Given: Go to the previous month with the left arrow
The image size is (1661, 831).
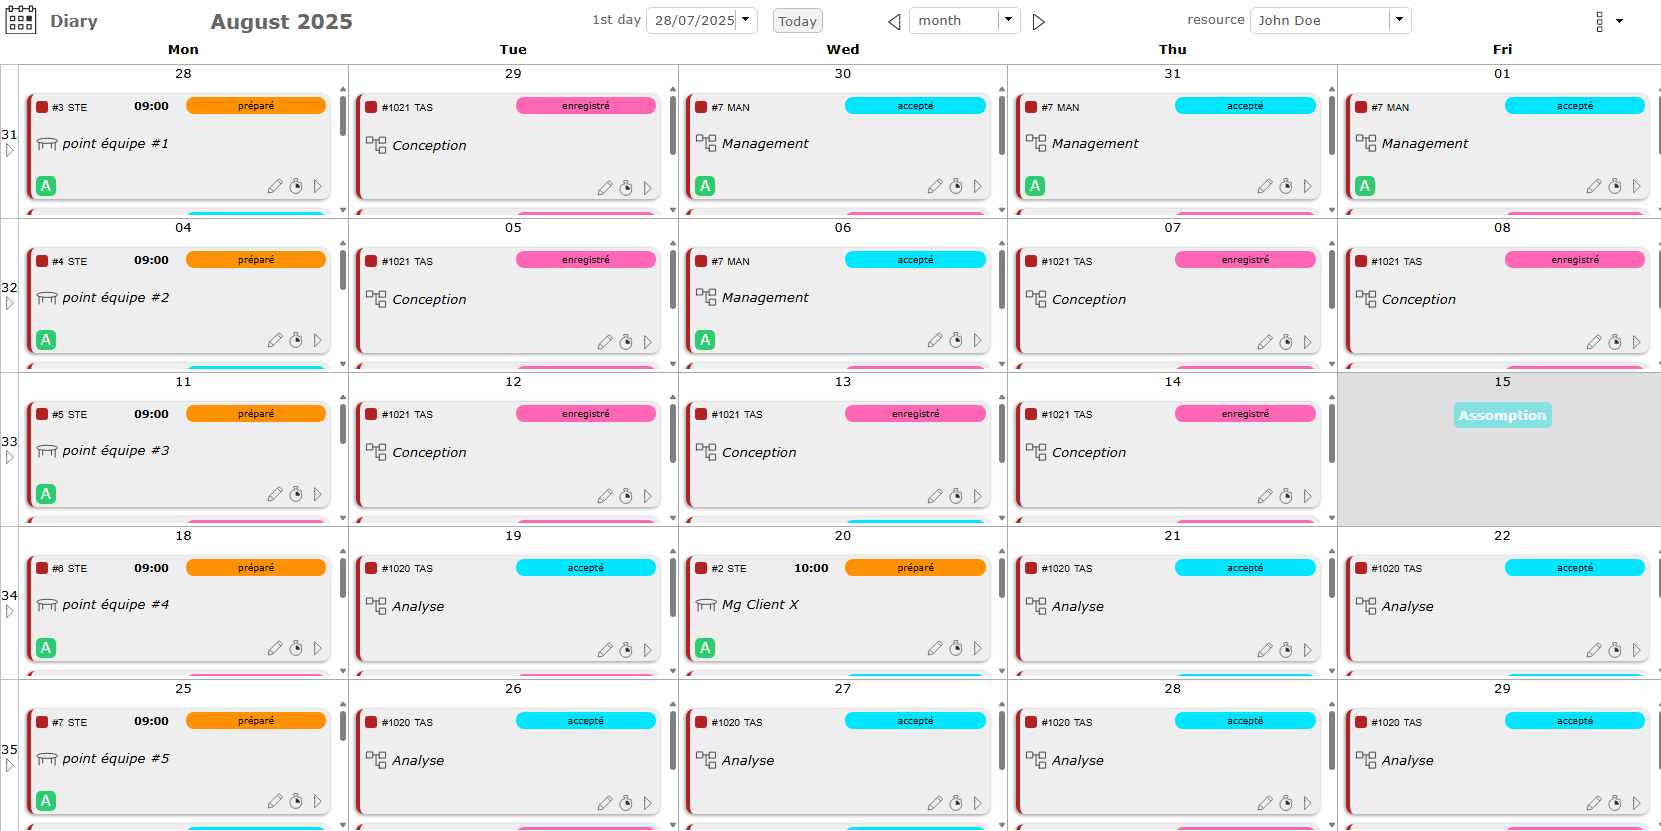Looking at the screenshot, I should 893,21.
